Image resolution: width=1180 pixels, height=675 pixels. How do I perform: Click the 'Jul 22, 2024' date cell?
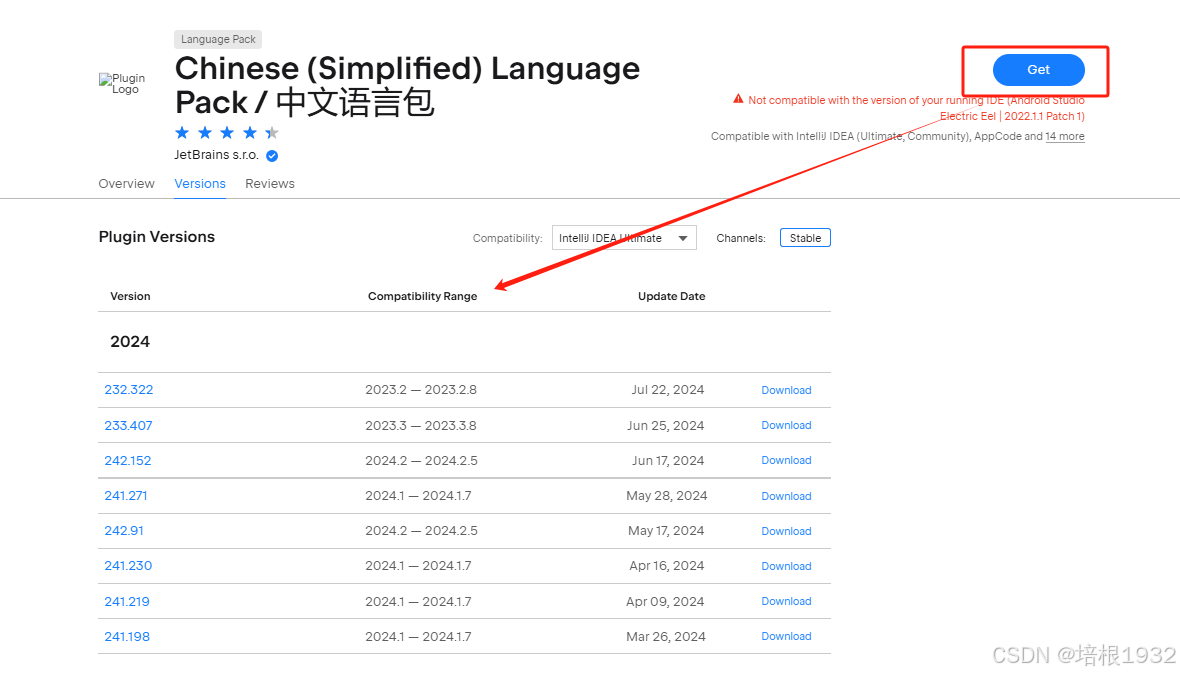(668, 390)
